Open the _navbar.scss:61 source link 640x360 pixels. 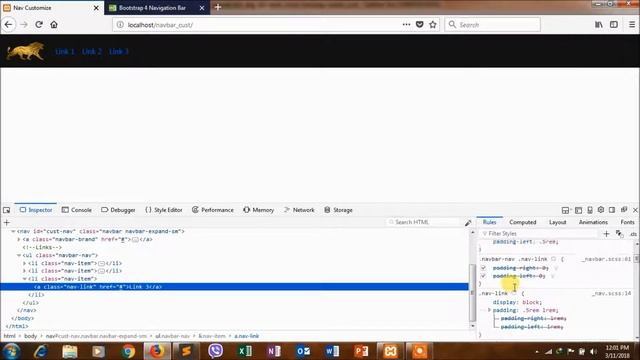click(x=607, y=259)
